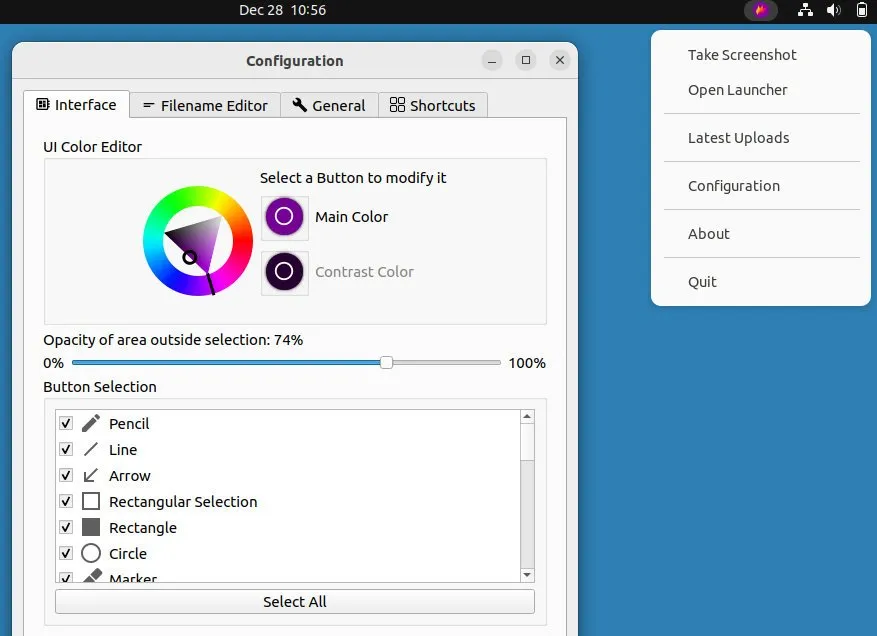Uncheck the Pencil checkbox
This screenshot has height=636, width=877.
66,423
